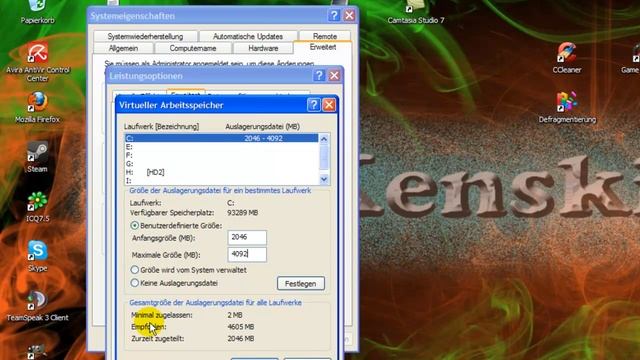This screenshot has height=360, width=640.
Task: Switch to Systemwiederherstellung tab in Systemeigenschaften
Action: click(145, 36)
